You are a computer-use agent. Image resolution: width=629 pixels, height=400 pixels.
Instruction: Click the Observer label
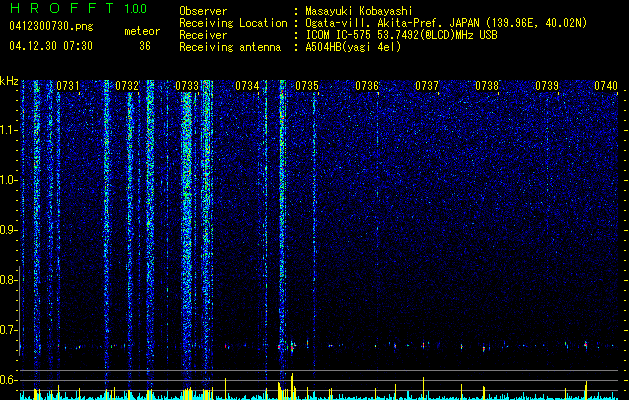(203, 11)
